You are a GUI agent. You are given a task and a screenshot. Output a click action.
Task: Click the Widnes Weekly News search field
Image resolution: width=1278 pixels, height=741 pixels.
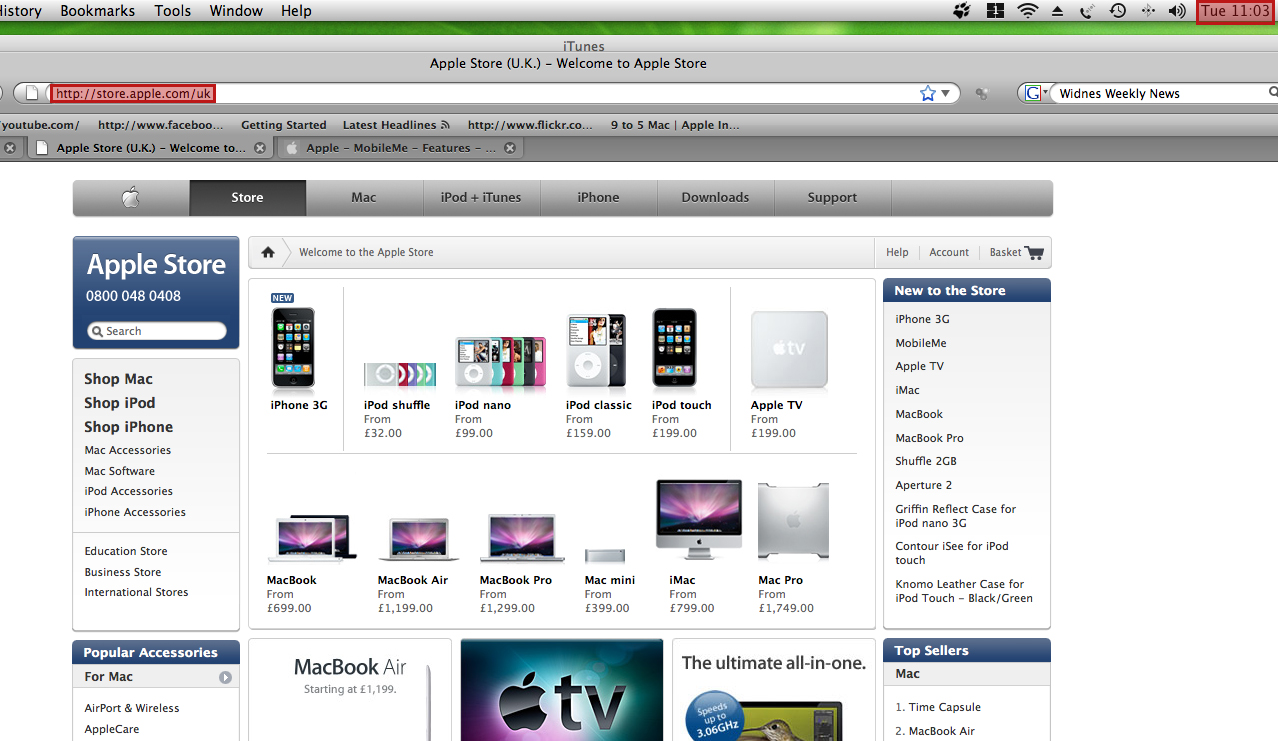[1160, 93]
